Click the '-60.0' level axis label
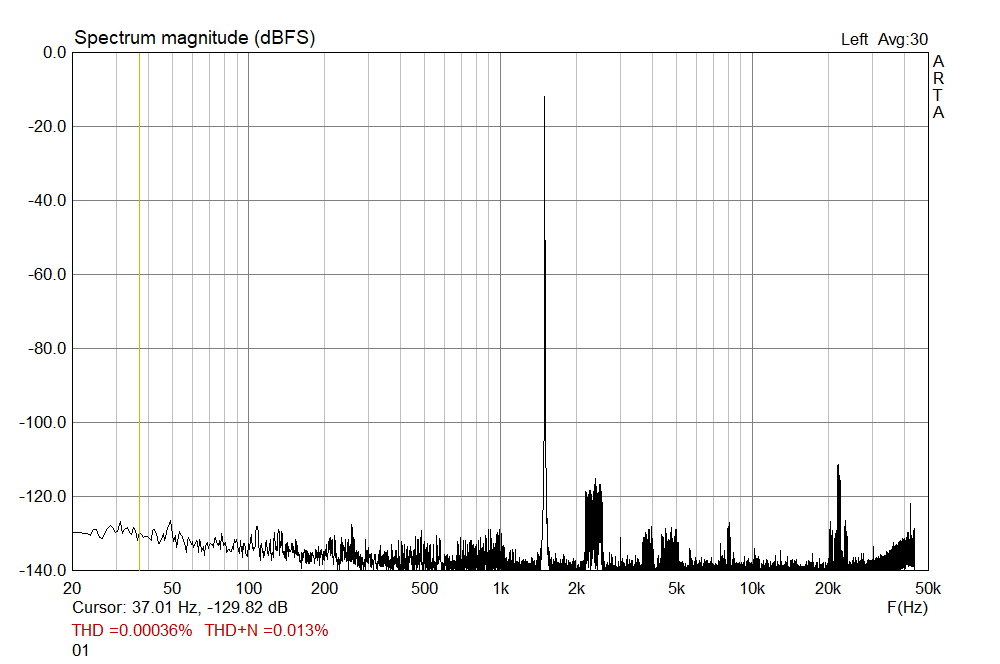 47,275
